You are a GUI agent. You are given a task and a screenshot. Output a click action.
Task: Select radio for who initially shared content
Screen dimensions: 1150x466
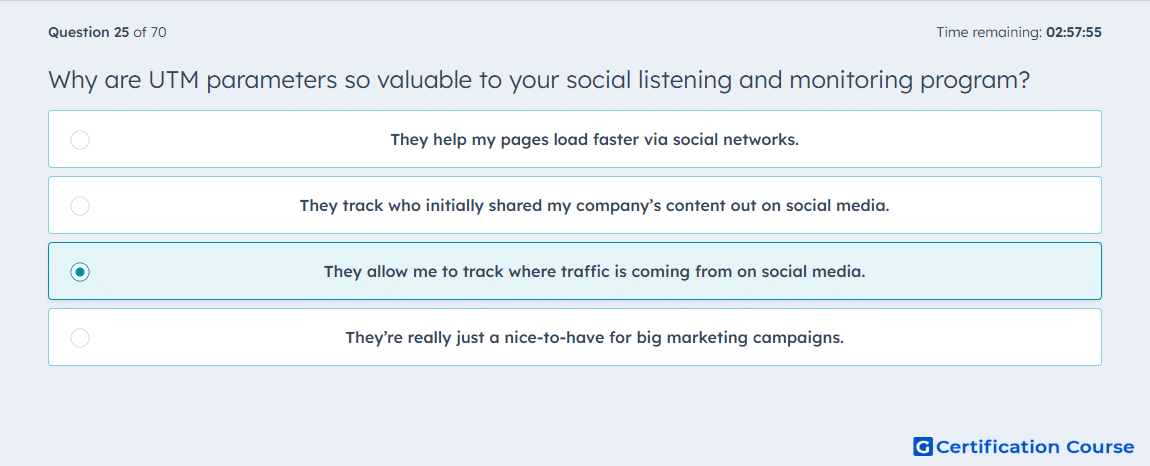click(x=80, y=205)
